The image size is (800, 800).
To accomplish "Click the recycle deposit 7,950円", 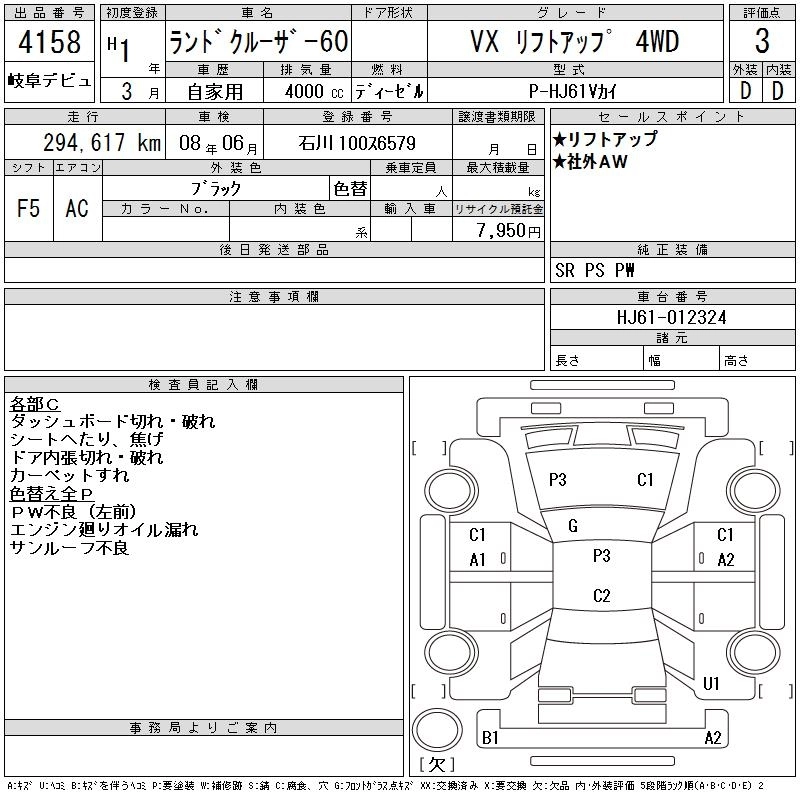I will point(508,230).
